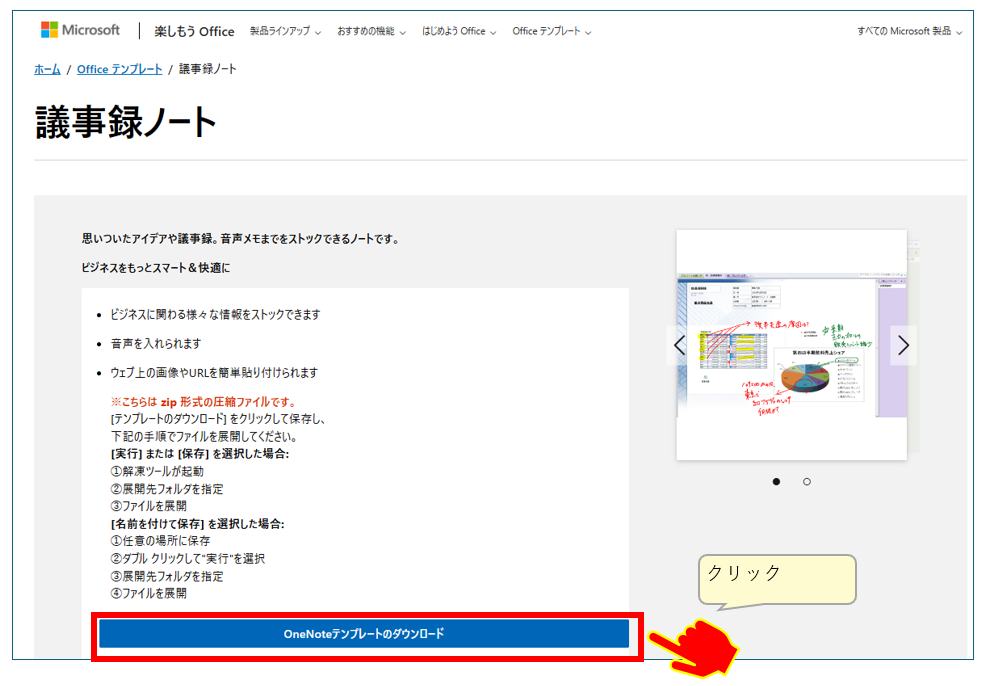The width and height of the screenshot is (1001, 686).
Task: Click the red pointing hand icon
Action: tap(696, 649)
